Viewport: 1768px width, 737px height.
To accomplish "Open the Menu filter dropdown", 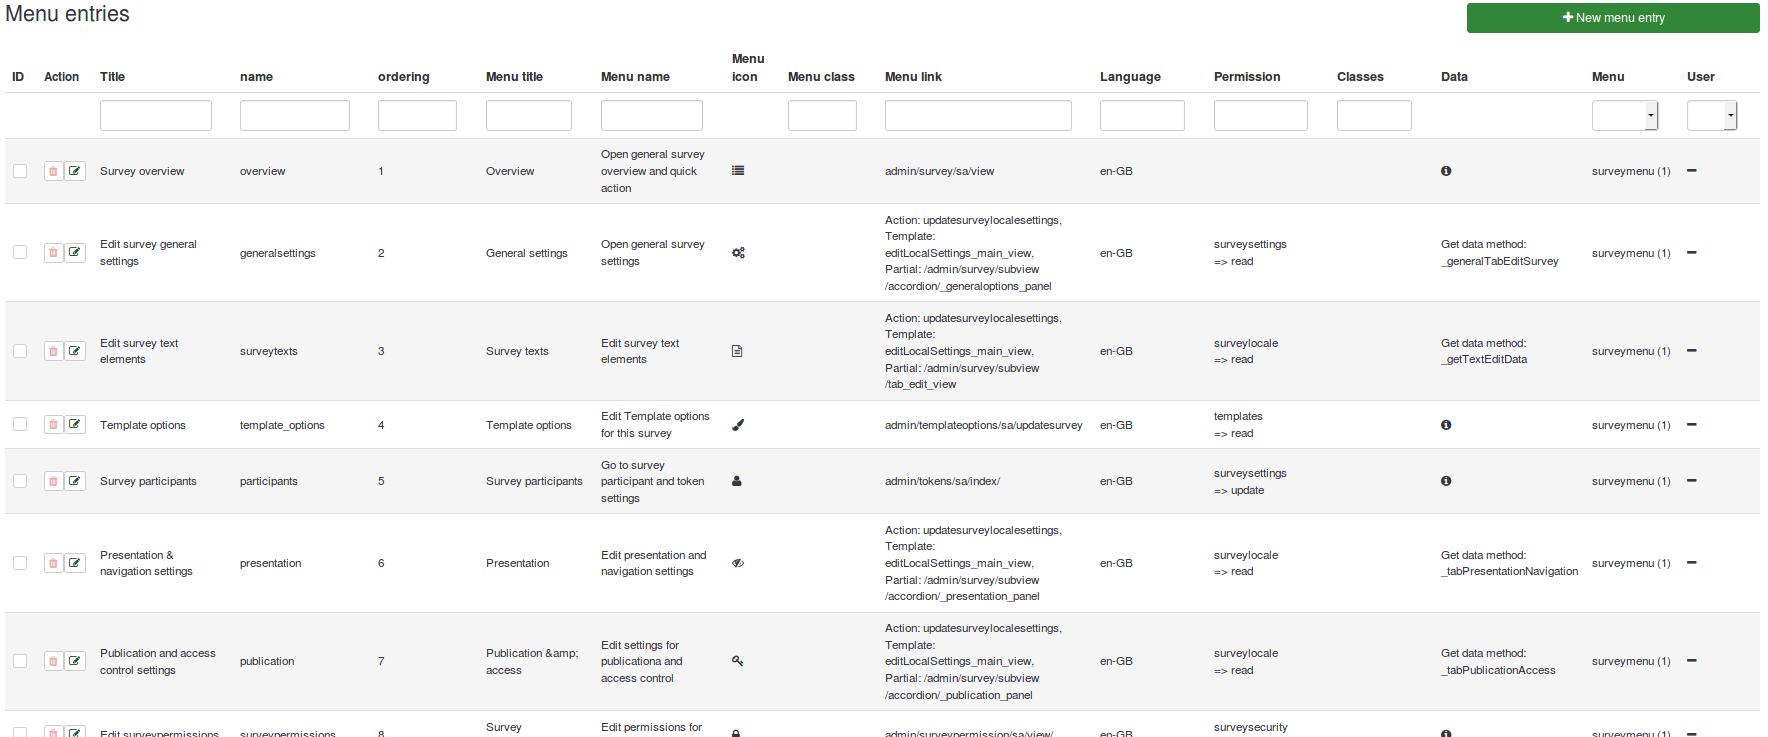I will click(1624, 116).
